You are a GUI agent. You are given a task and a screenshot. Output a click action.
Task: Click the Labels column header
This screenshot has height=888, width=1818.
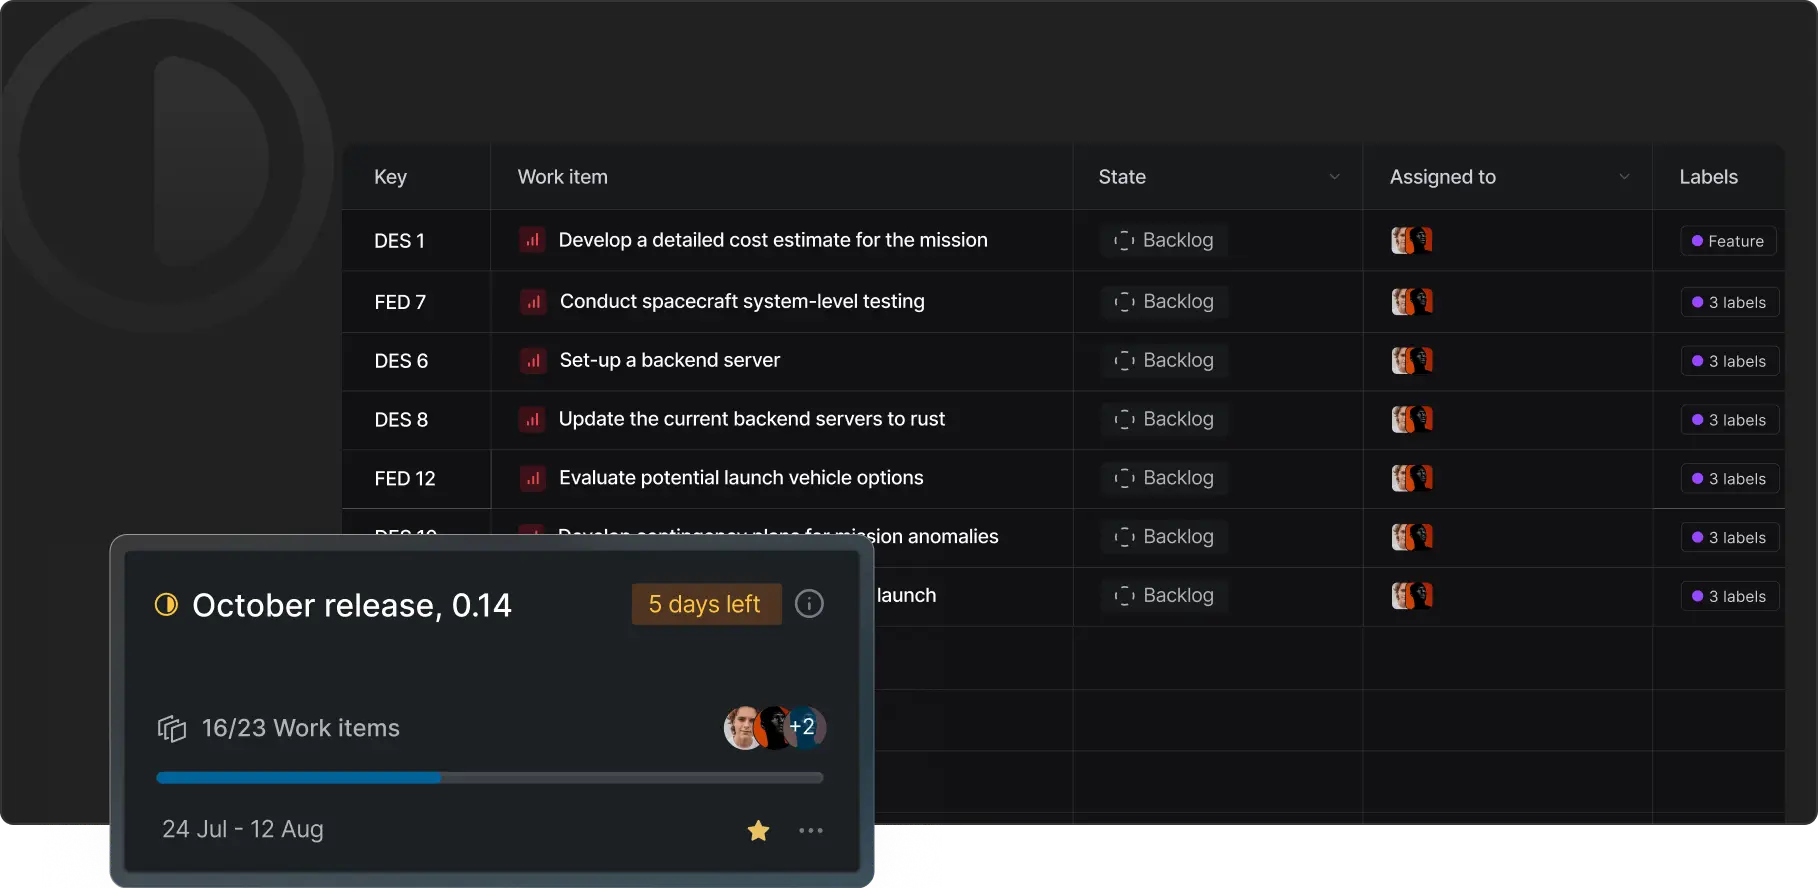click(1708, 177)
